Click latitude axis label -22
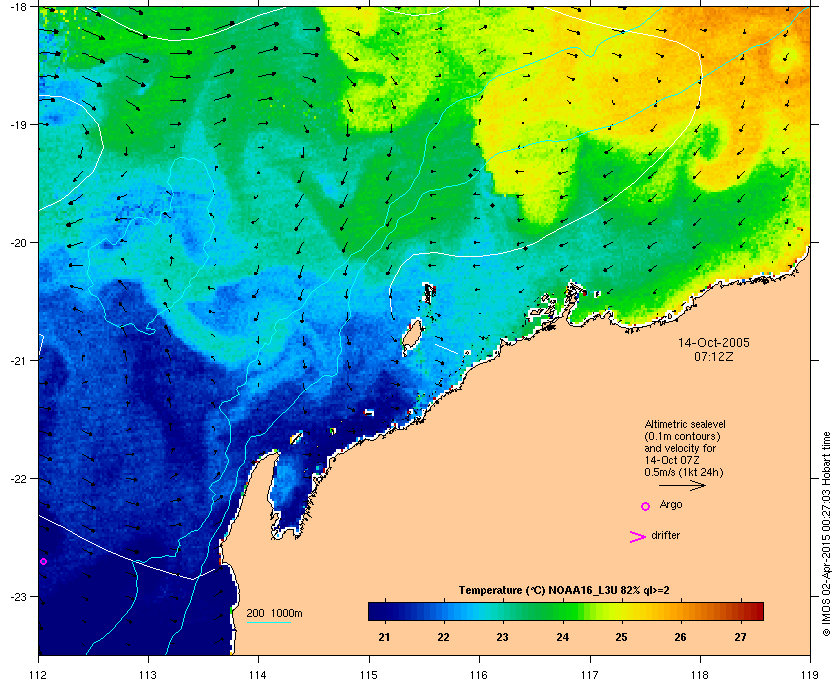Screen dimensions: 840x680 [18, 478]
